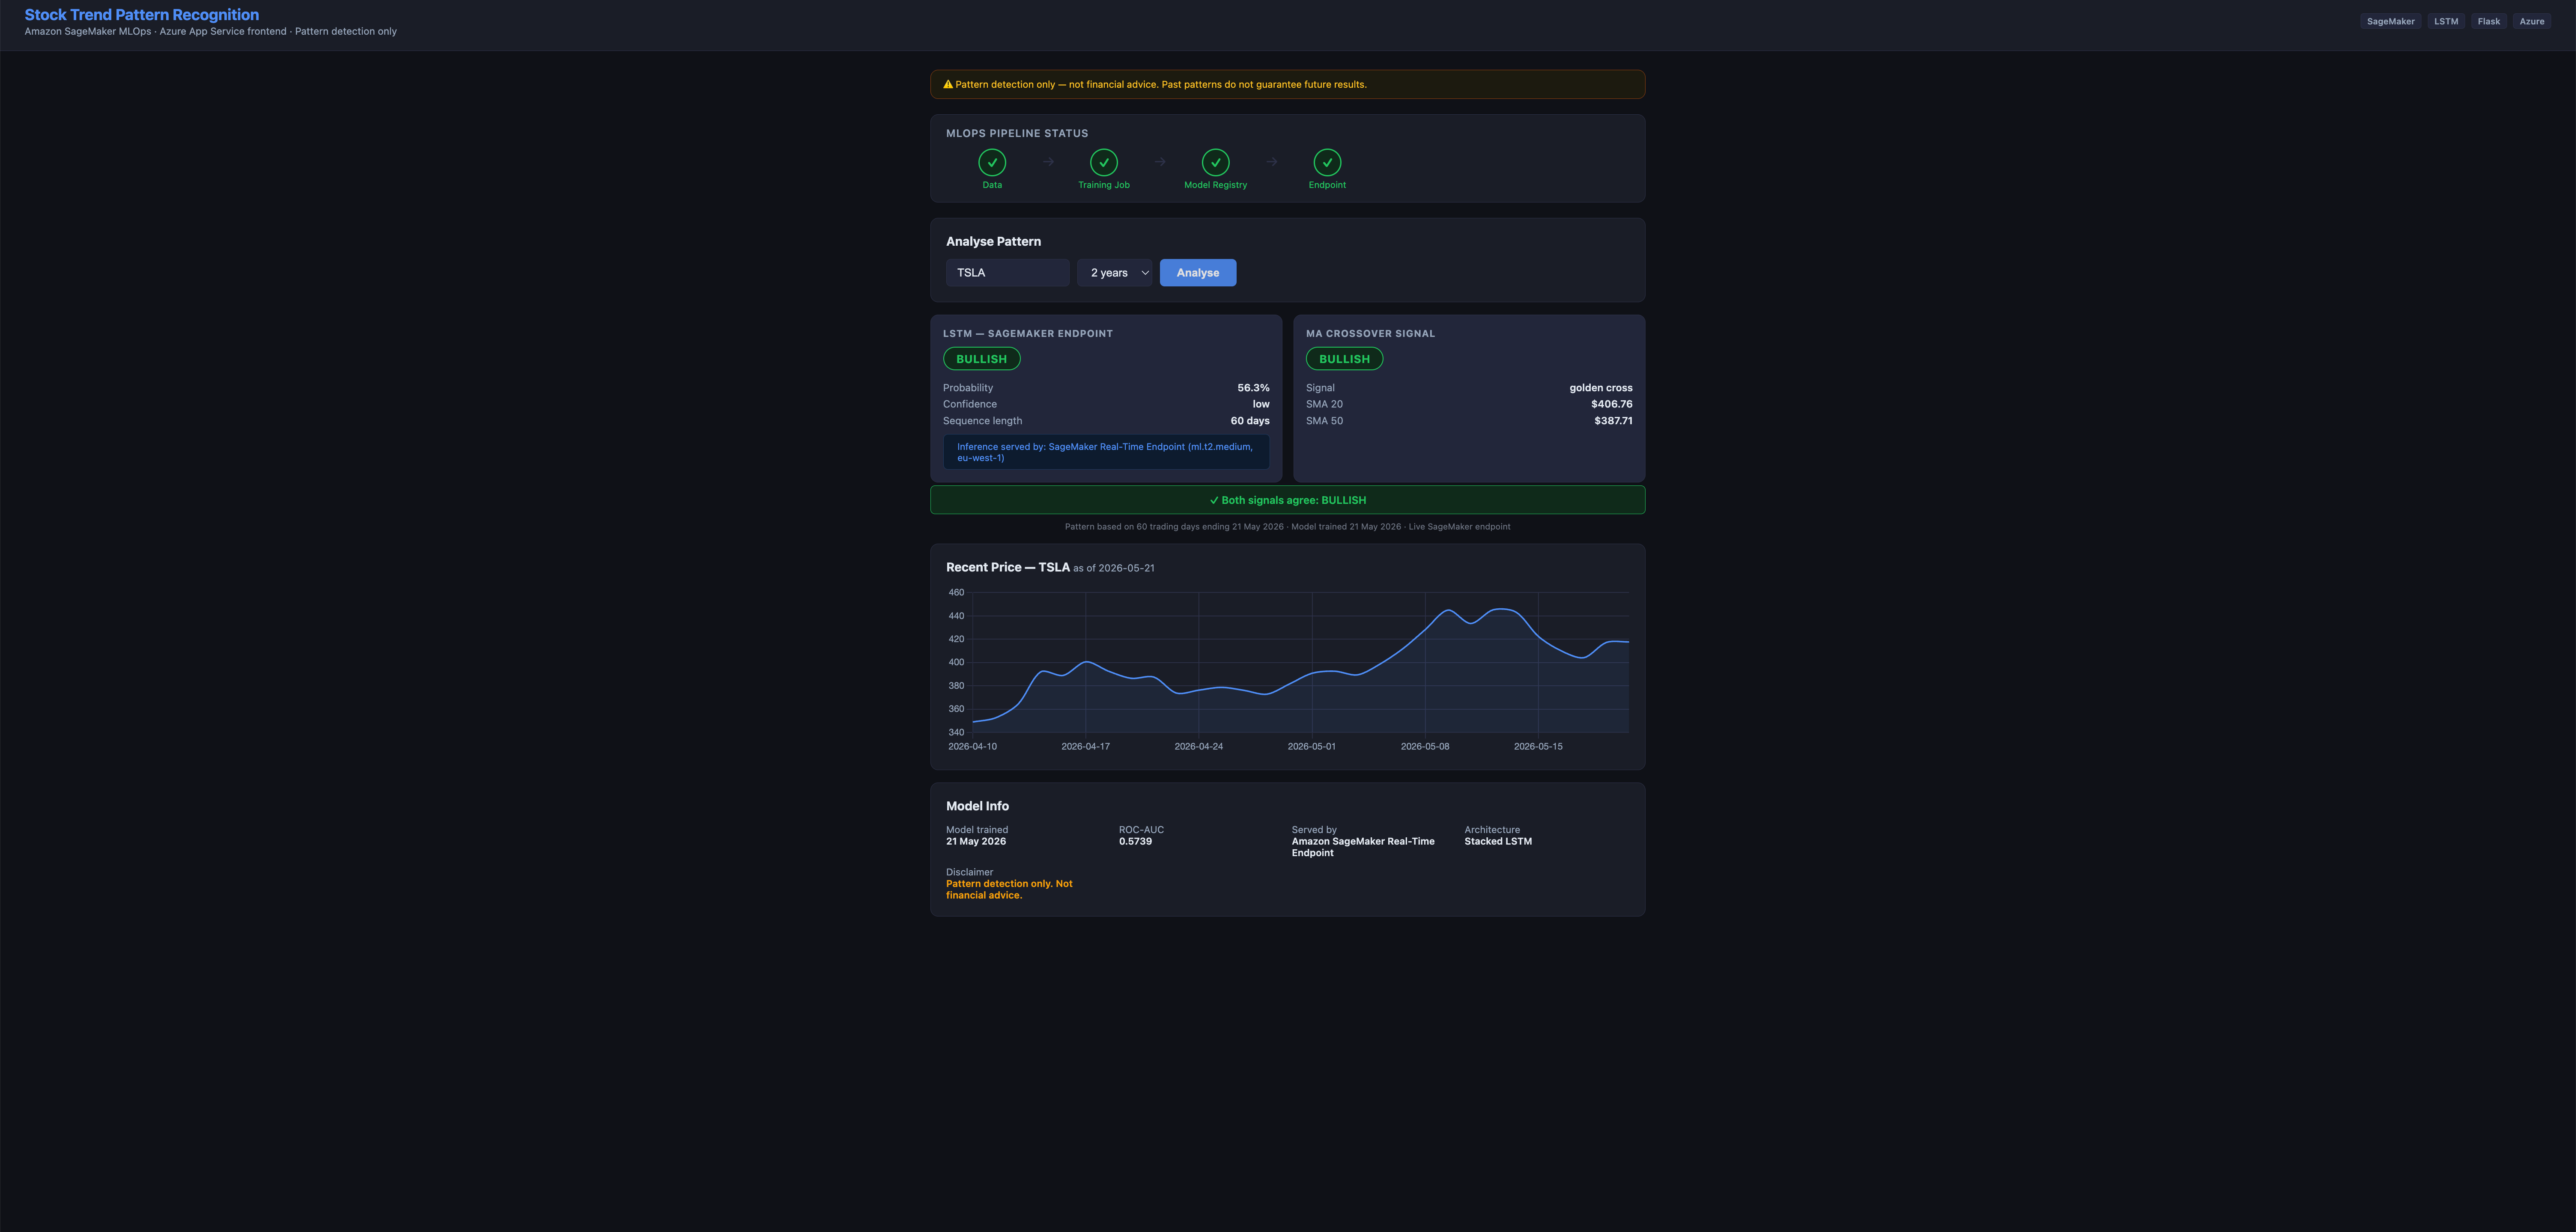Click the checkmark in the signals agree banner
This screenshot has width=2576, height=1232.
tap(1214, 500)
